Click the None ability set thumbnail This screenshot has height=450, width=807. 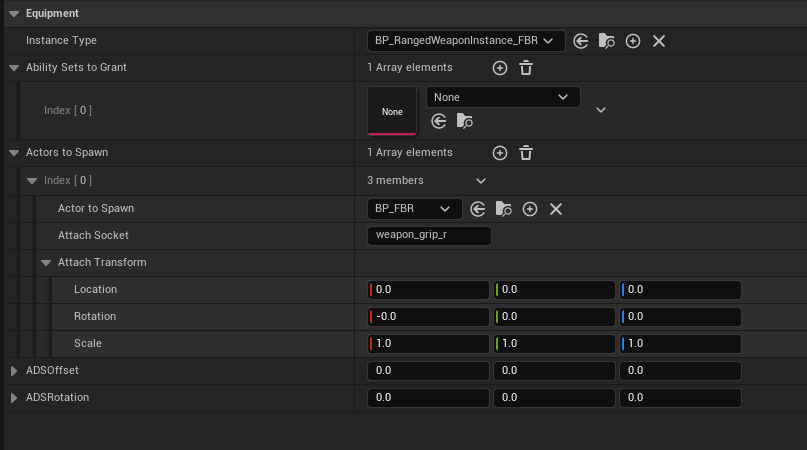click(392, 111)
